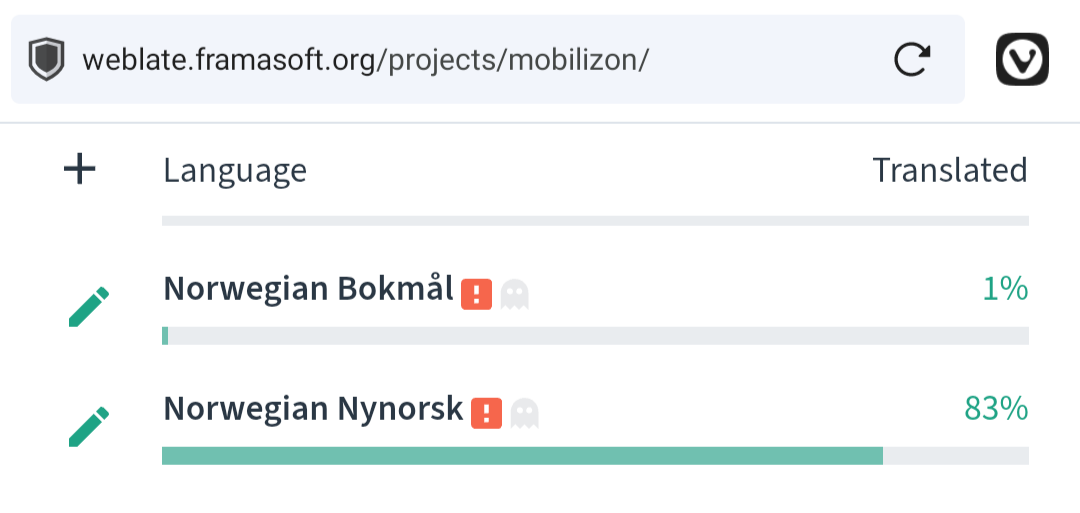Open the Vivaldi browser menu
This screenshot has height=513, width=1080.
[1022, 60]
